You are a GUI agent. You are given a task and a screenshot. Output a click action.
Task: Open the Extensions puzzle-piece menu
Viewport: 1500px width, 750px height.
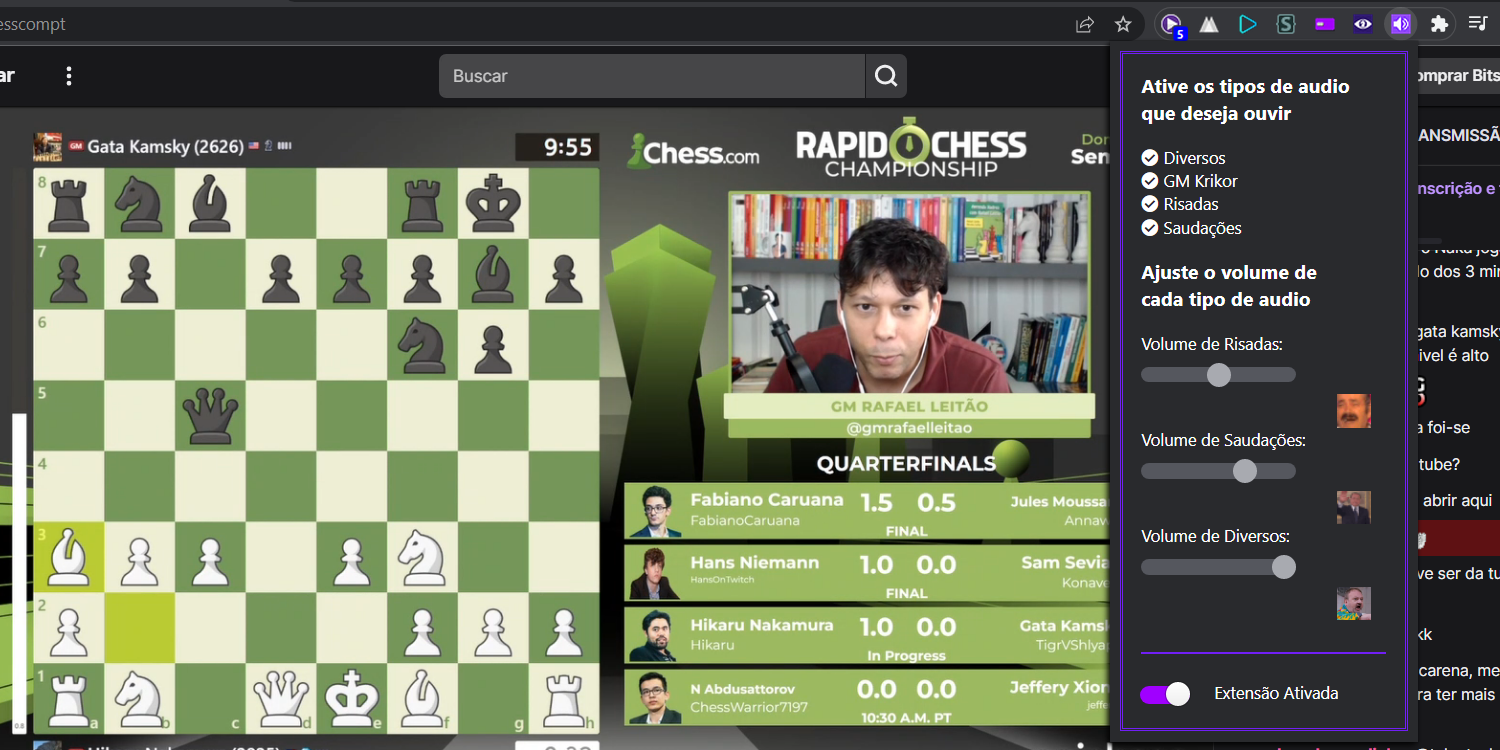point(1439,24)
